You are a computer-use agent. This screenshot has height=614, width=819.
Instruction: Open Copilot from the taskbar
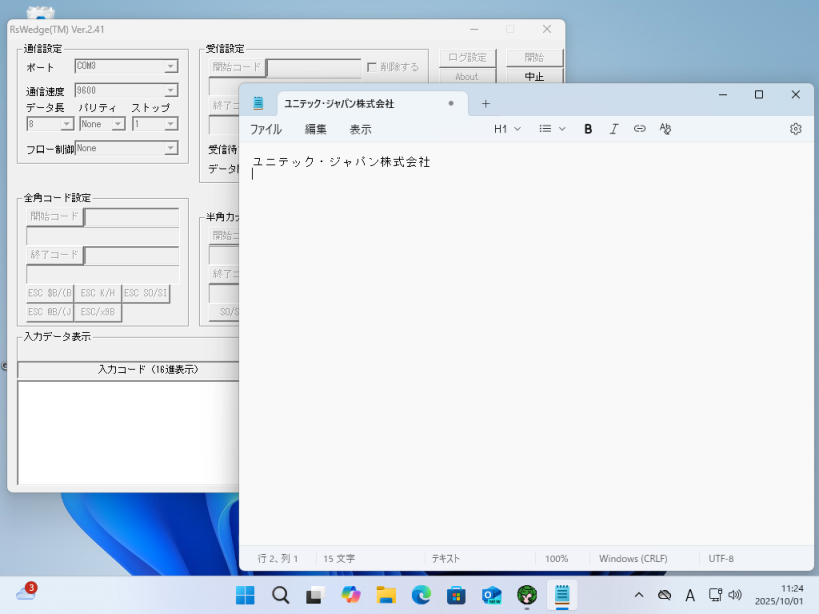350,595
